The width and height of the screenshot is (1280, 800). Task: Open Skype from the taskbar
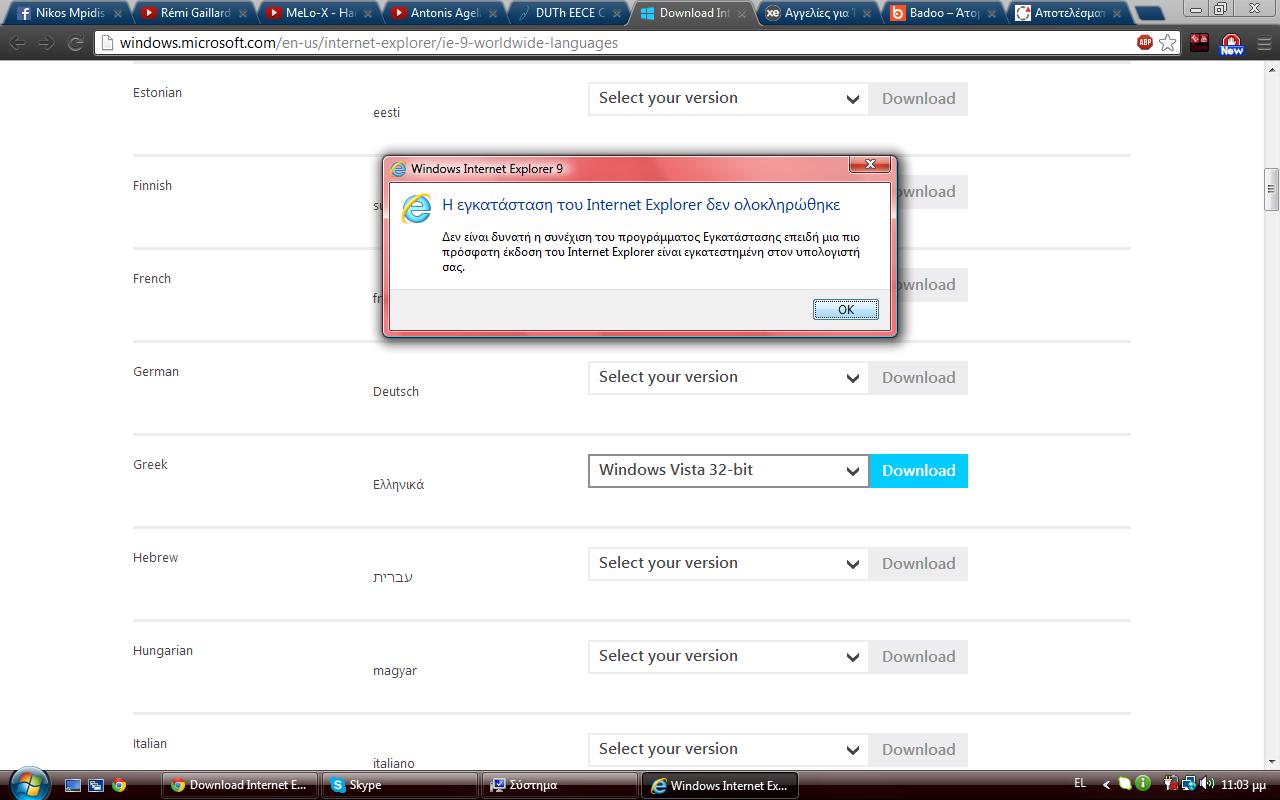[400, 785]
